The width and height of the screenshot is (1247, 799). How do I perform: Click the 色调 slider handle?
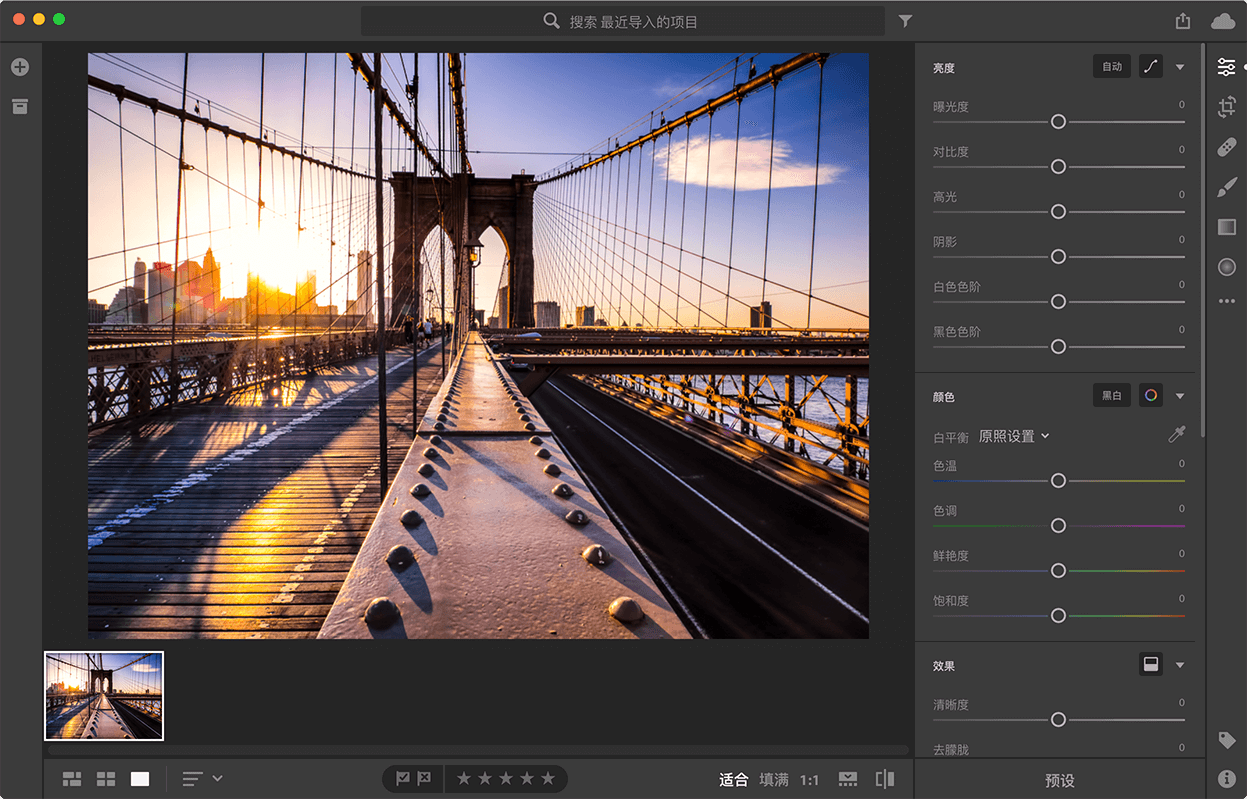click(x=1058, y=525)
